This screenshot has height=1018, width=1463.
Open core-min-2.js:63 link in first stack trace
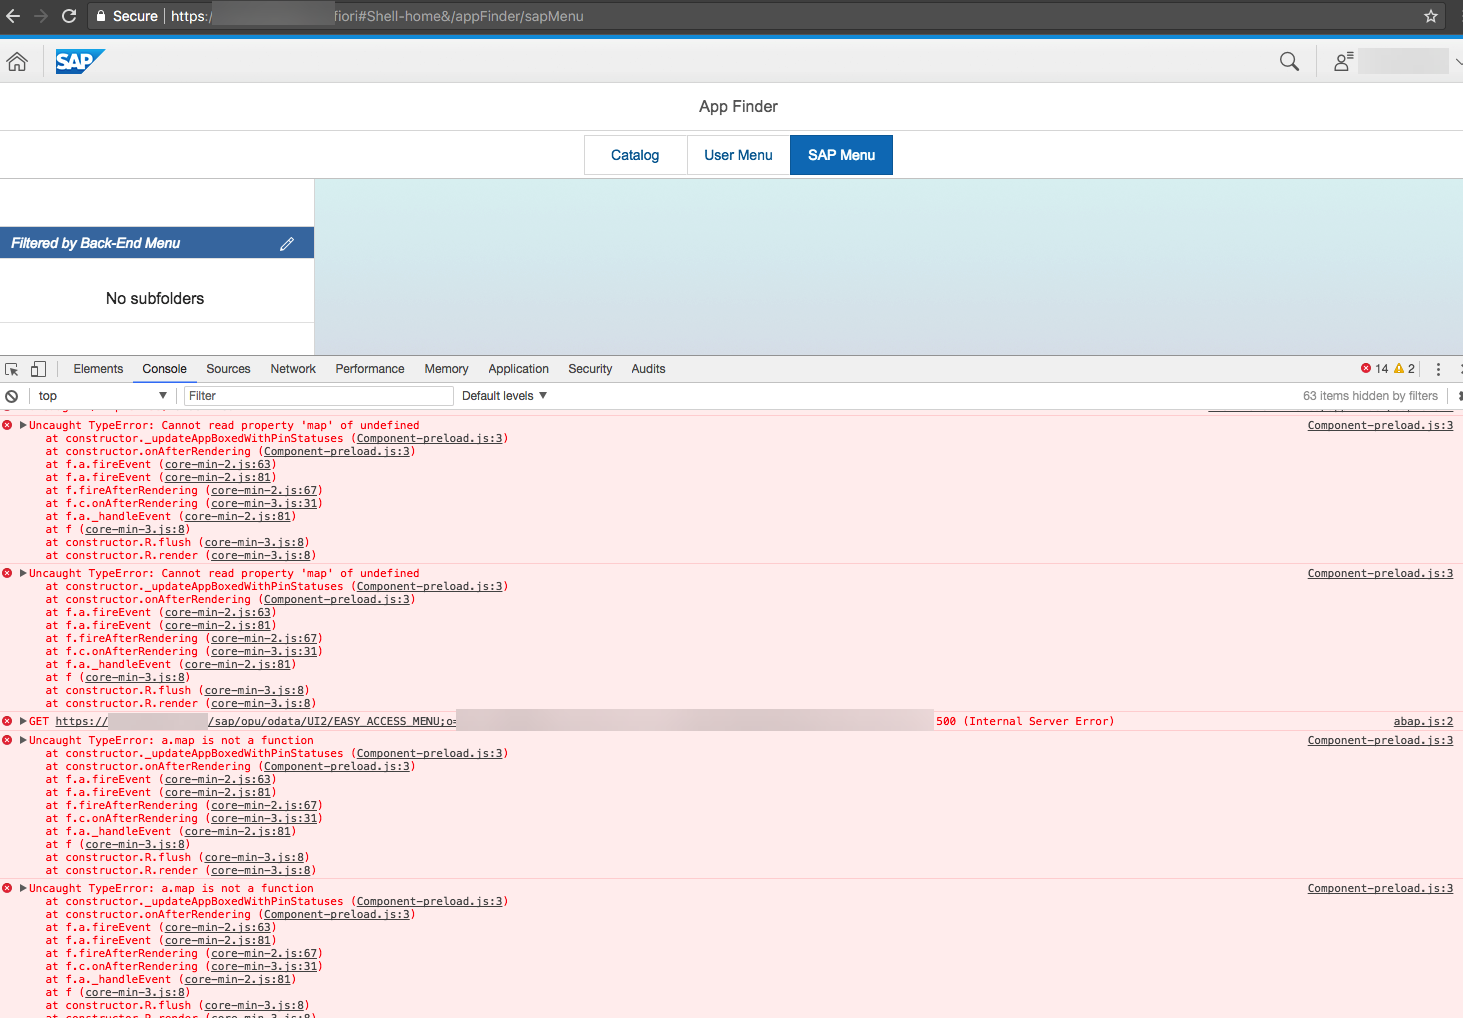(x=218, y=464)
